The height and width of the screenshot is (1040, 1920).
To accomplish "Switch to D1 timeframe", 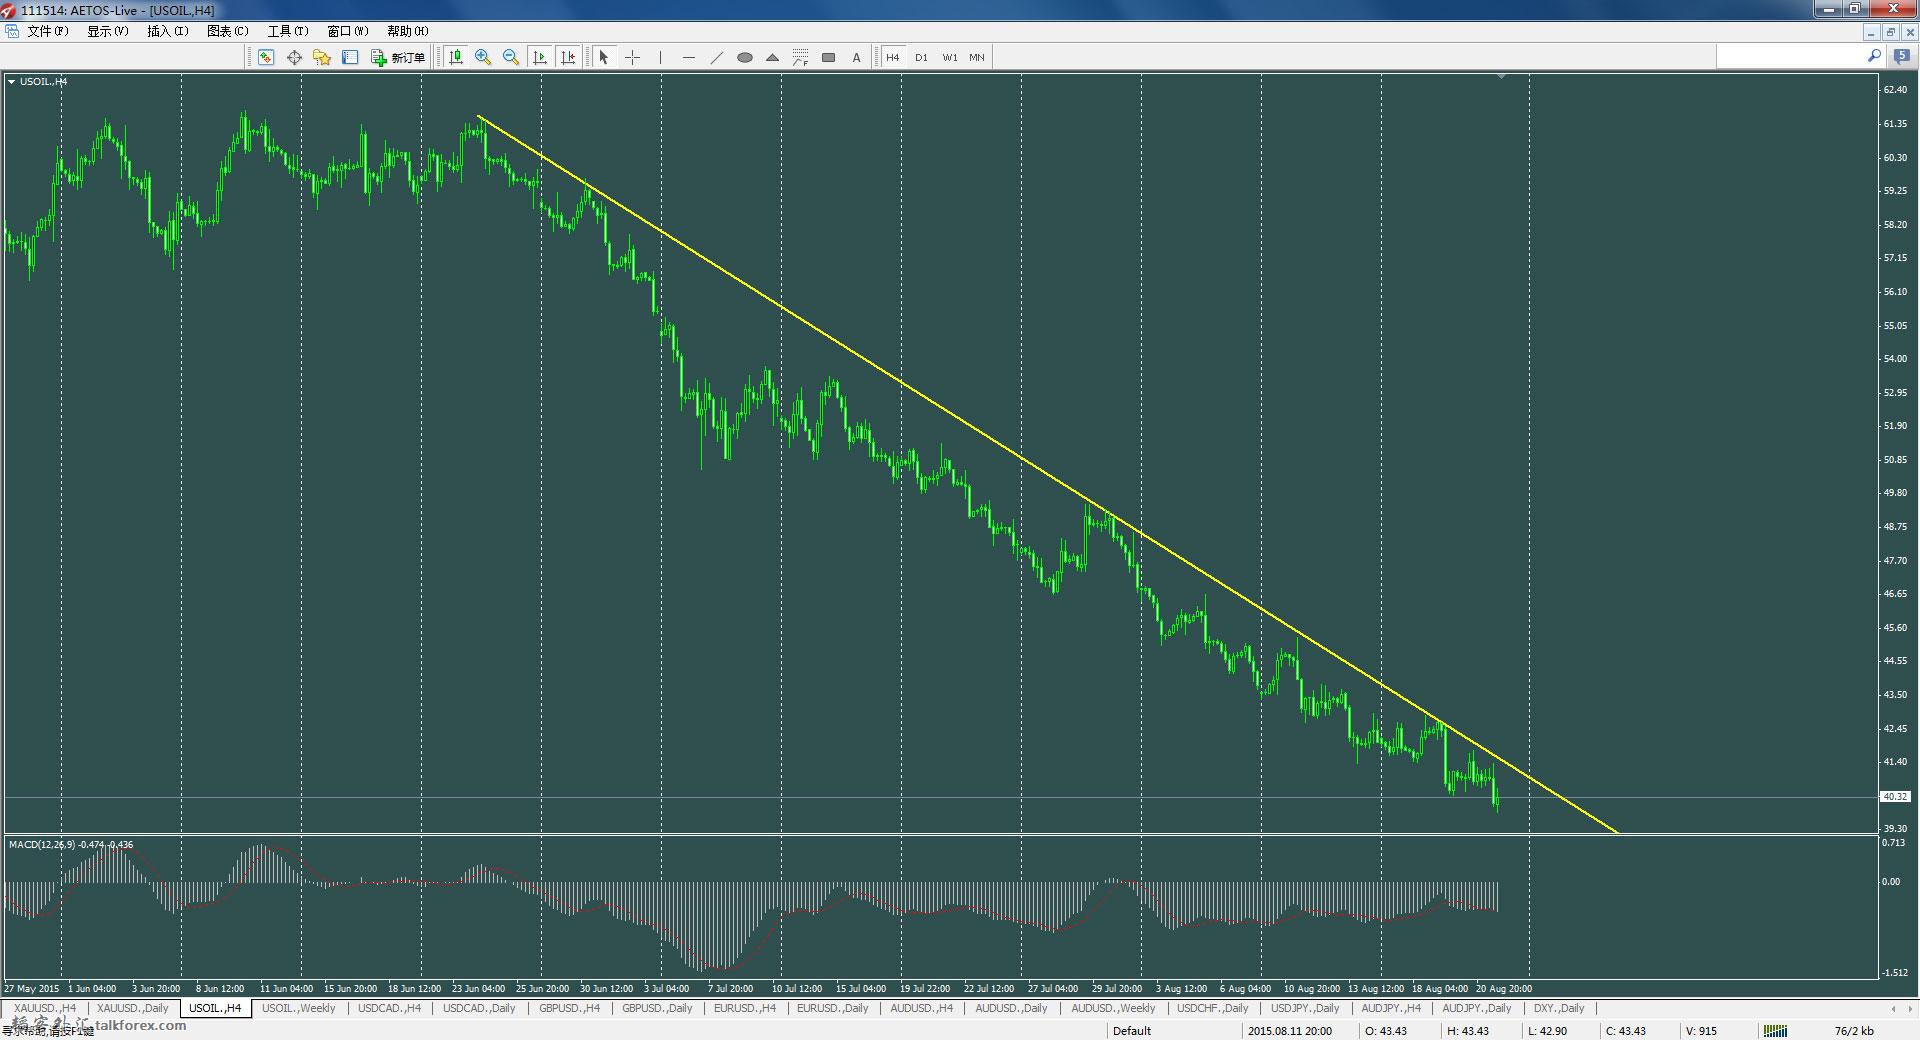I will 921,57.
